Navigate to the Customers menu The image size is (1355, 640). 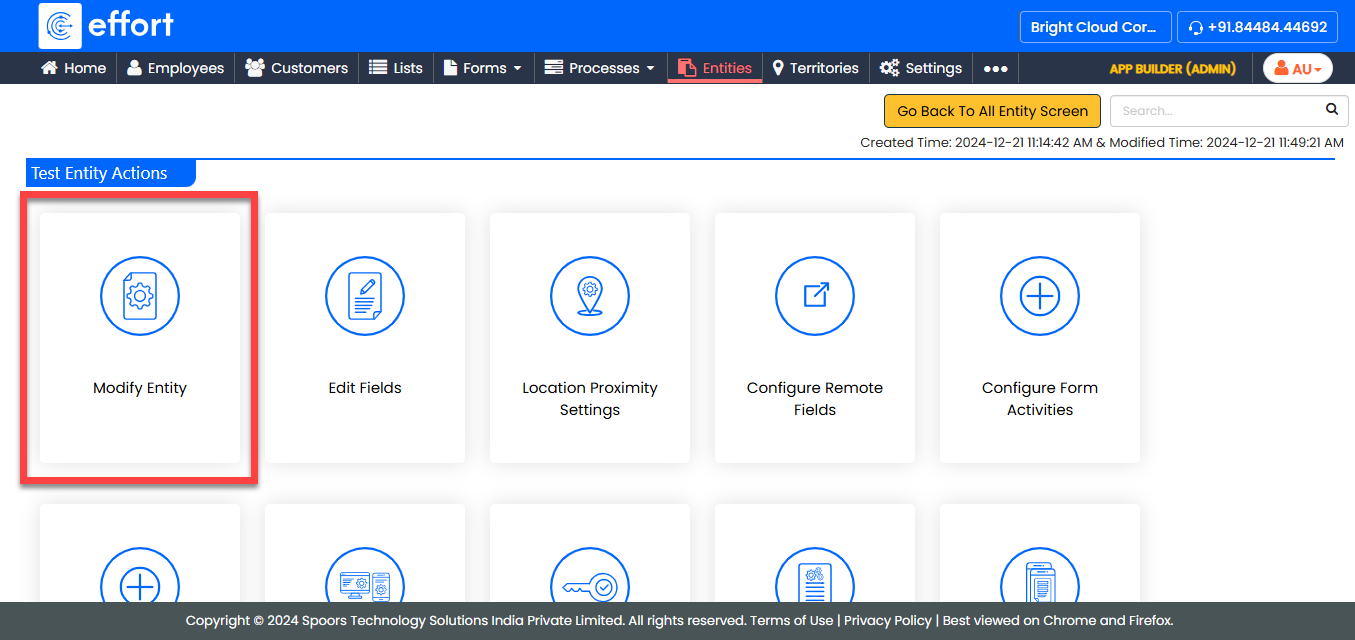point(297,68)
